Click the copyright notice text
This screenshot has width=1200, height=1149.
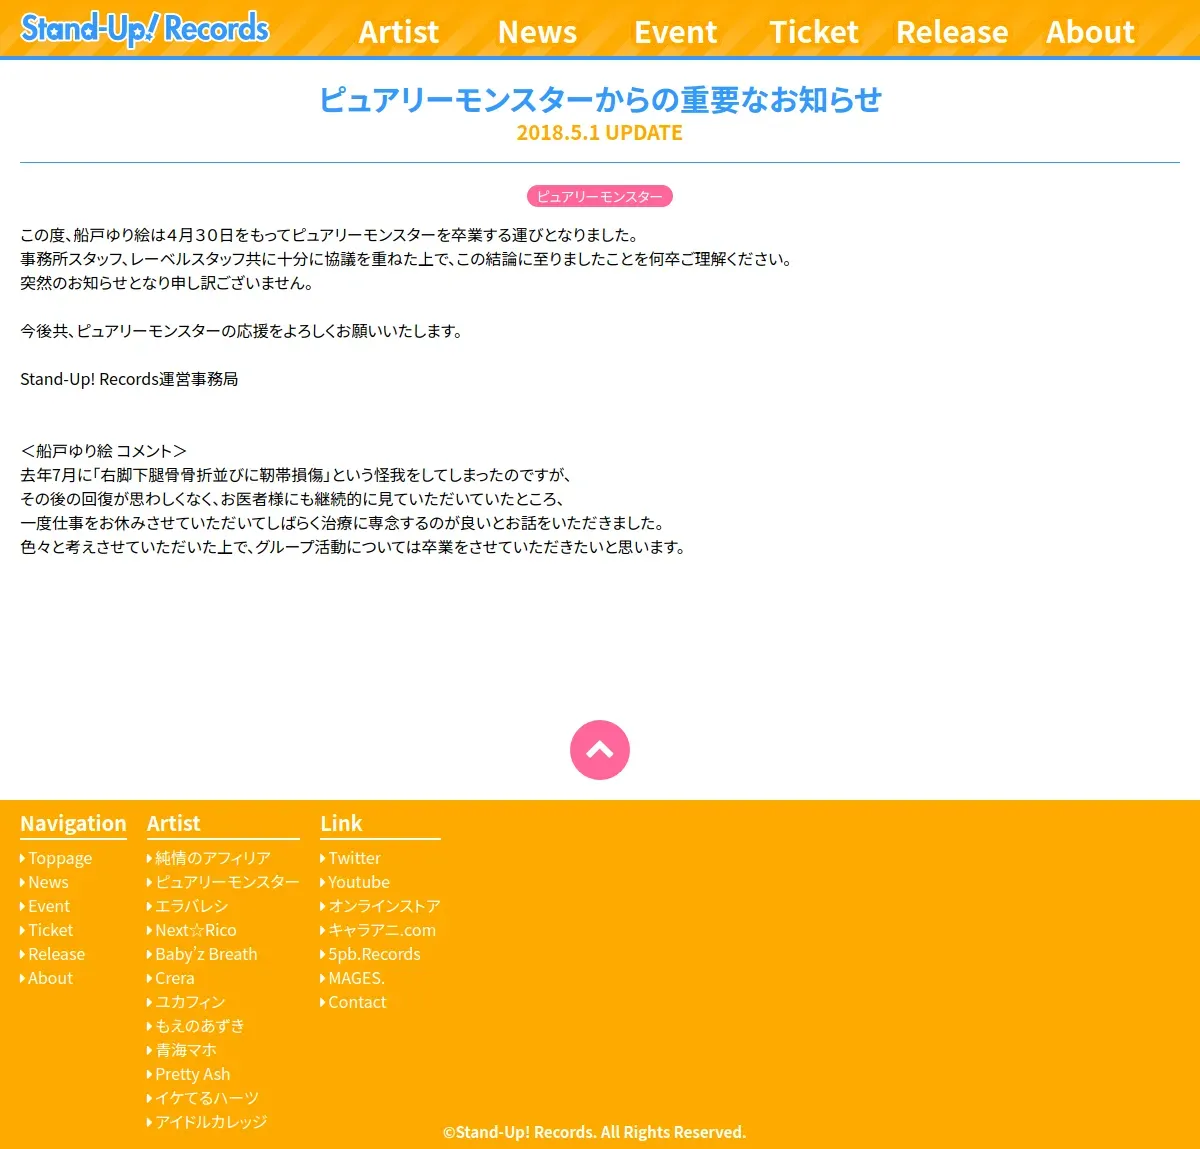(595, 1132)
